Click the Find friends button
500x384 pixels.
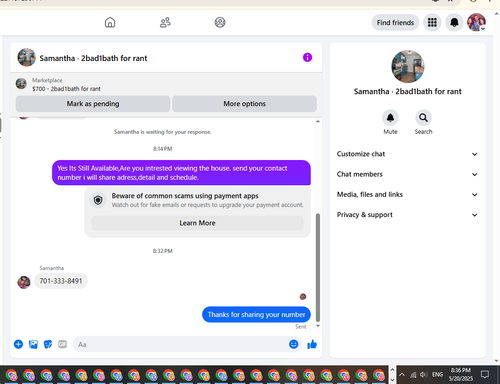tap(395, 23)
